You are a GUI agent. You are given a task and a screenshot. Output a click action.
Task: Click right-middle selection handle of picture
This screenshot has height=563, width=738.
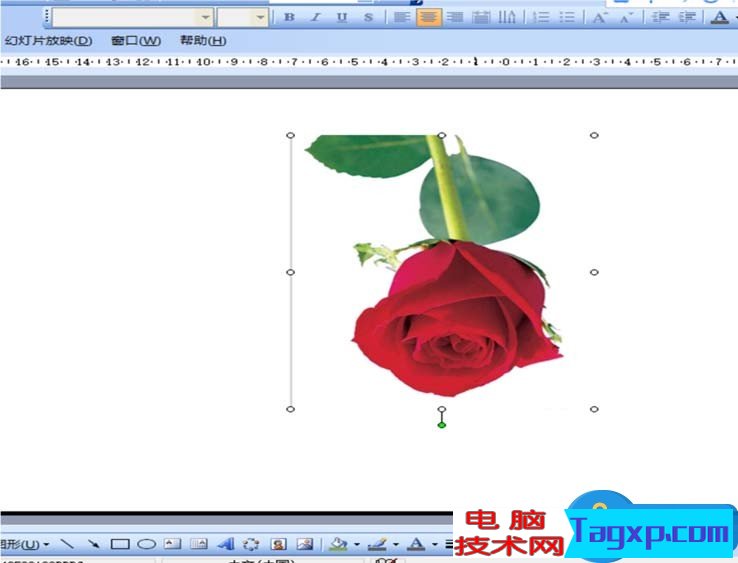click(594, 272)
